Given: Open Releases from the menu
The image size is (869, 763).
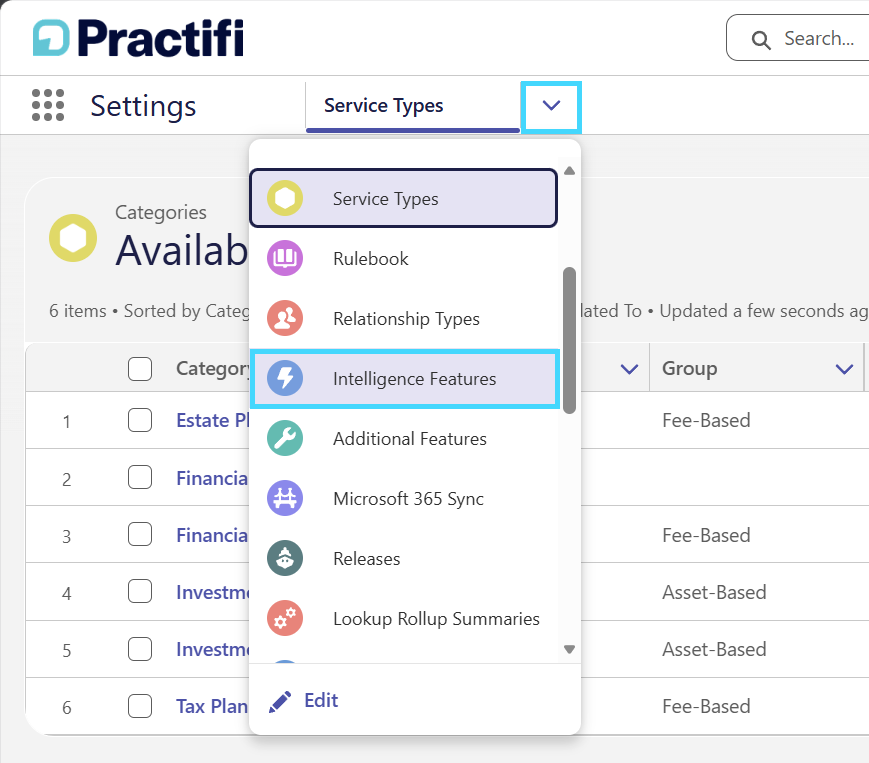Looking at the screenshot, I should click(x=403, y=559).
